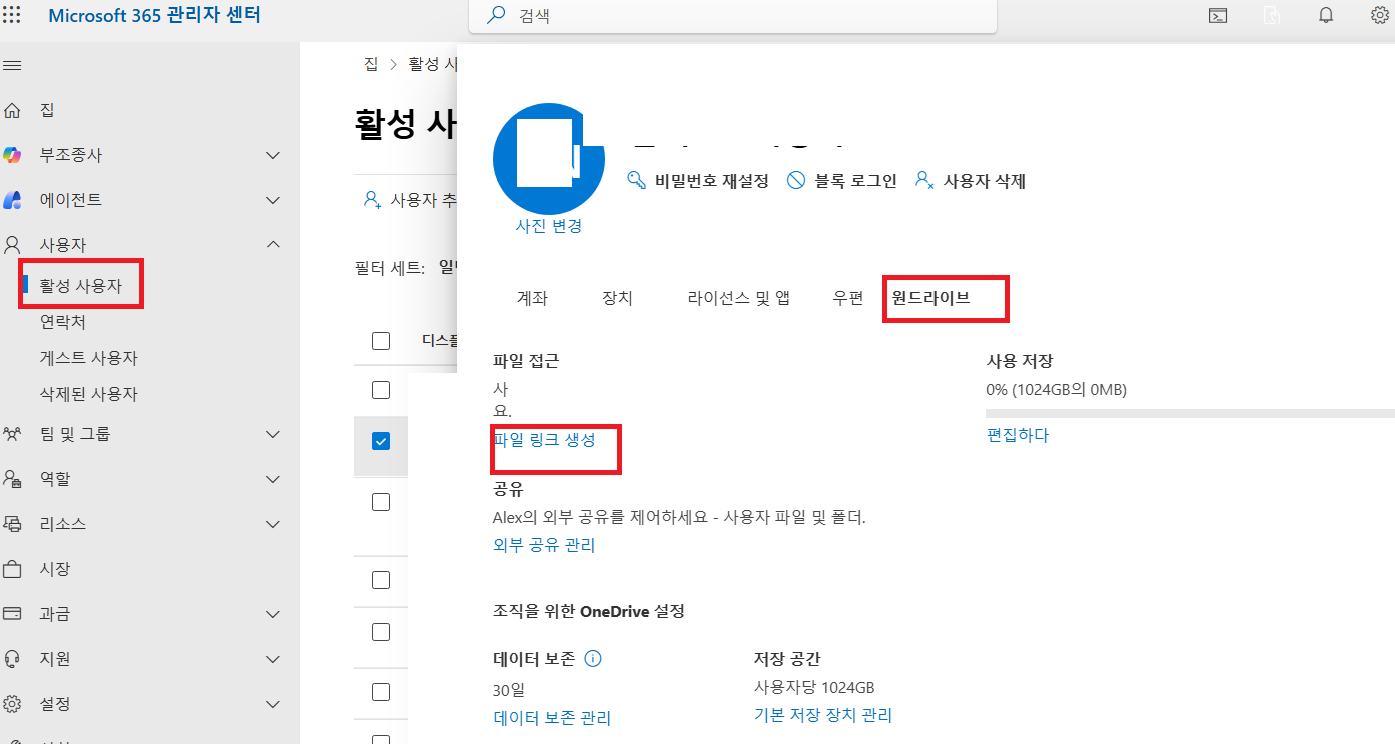Select 삭제된 사용자 in the sidebar
This screenshot has width=1395, height=744.
(88, 394)
